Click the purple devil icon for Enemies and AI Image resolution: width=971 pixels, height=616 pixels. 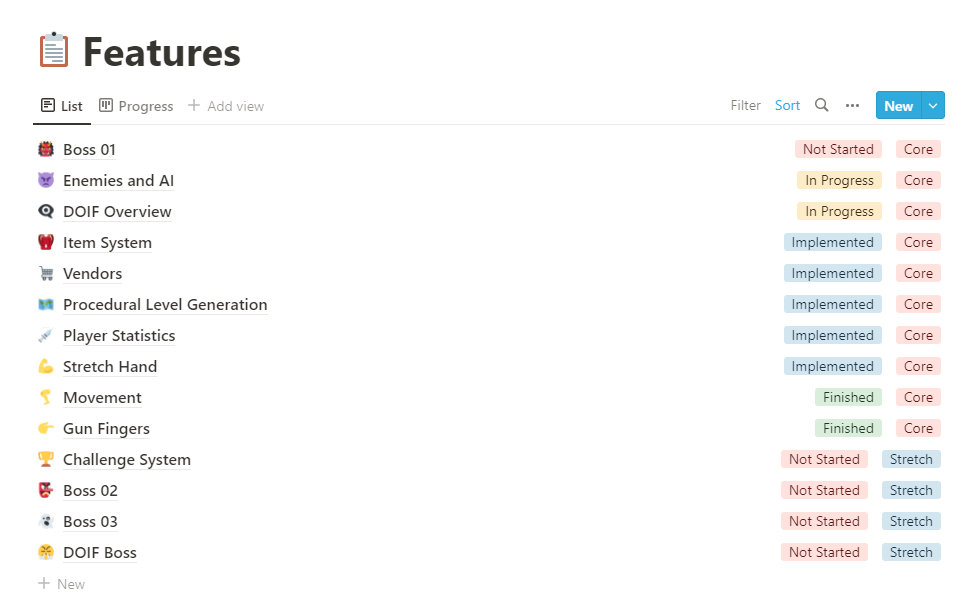point(45,181)
